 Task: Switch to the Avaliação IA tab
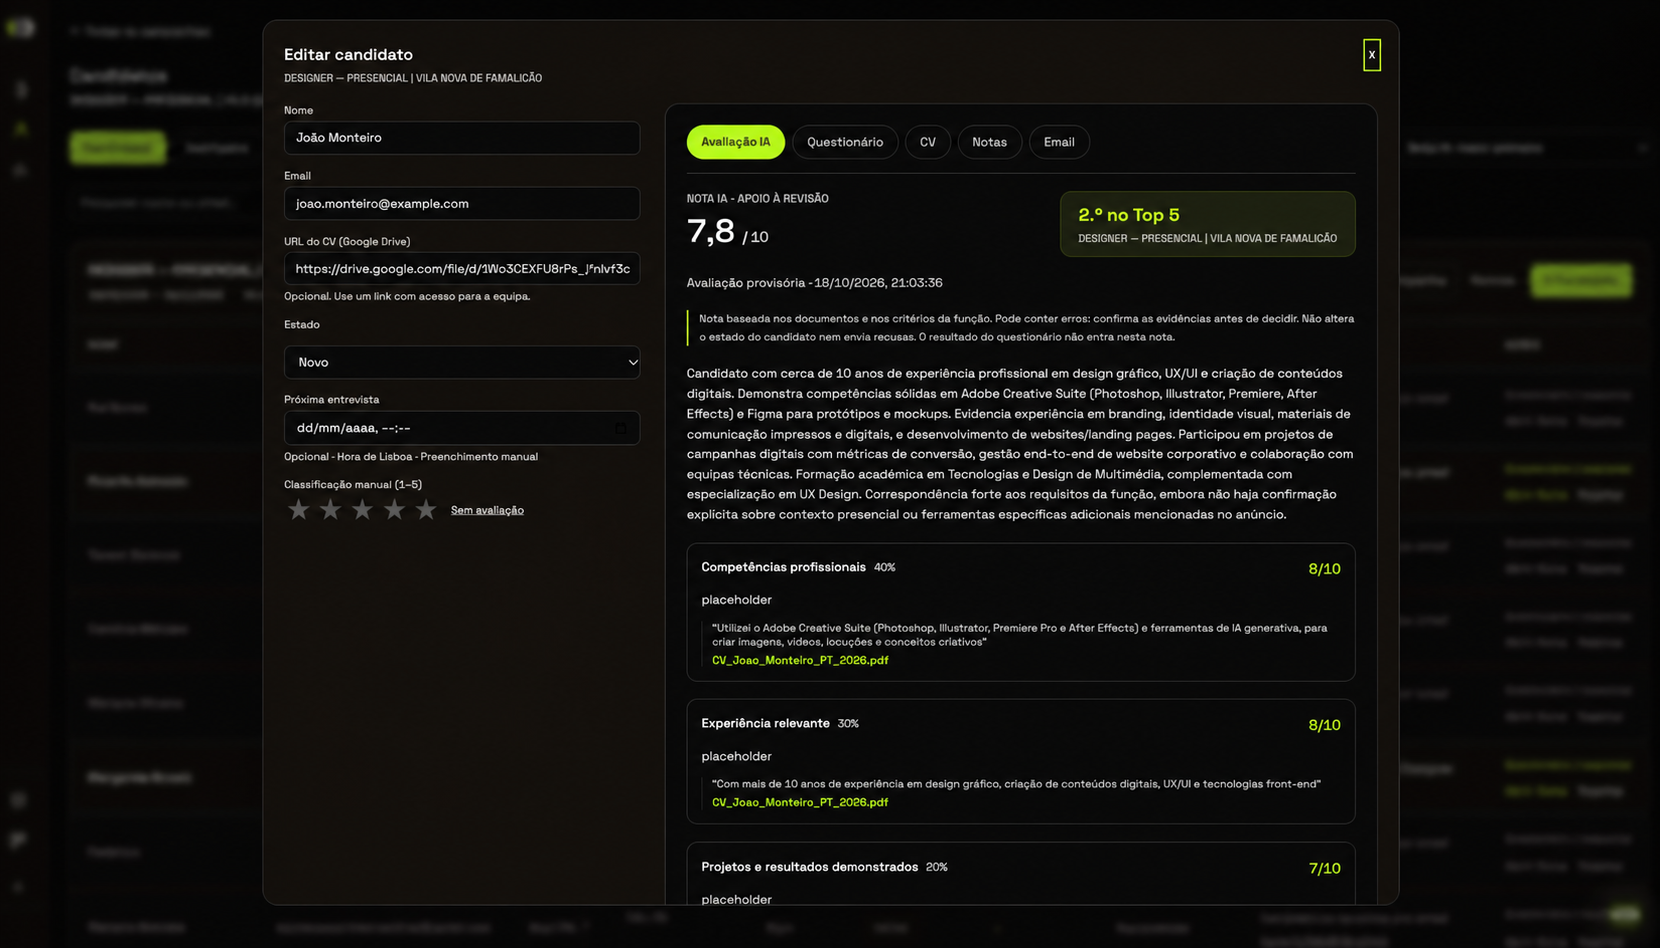click(735, 142)
